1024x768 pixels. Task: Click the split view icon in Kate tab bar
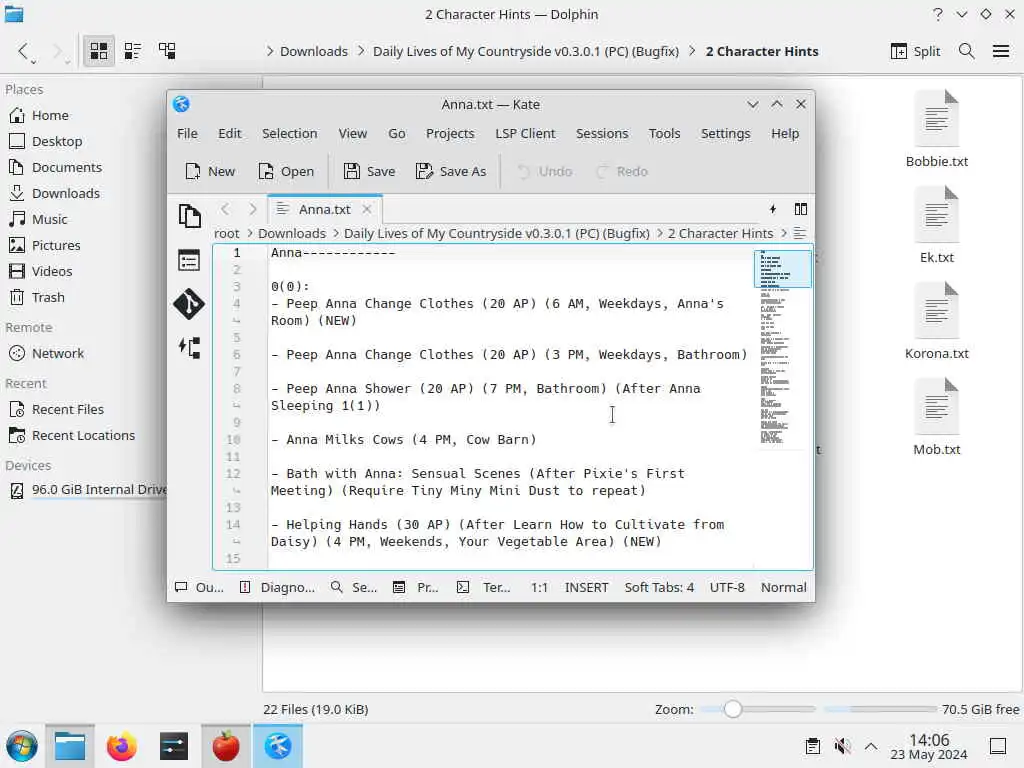point(801,209)
